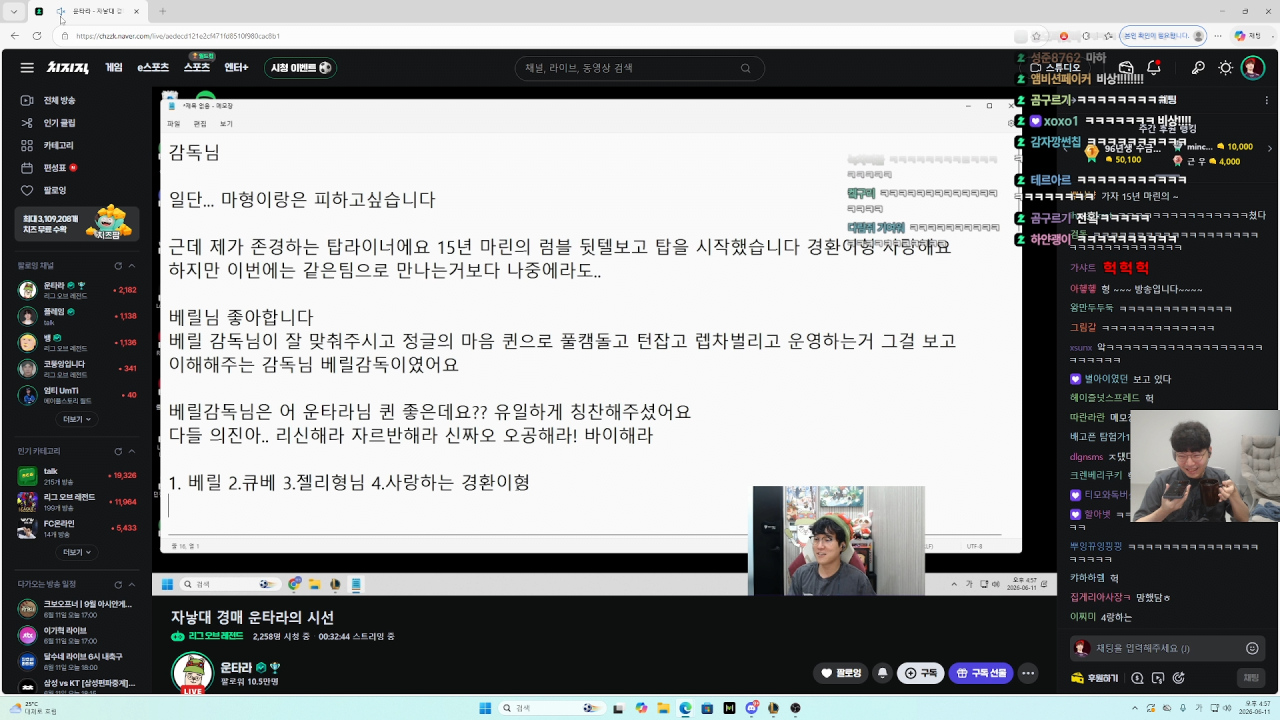Open FC온라인 popular category
Image resolution: width=1280 pixels, height=720 pixels.
coord(77,527)
